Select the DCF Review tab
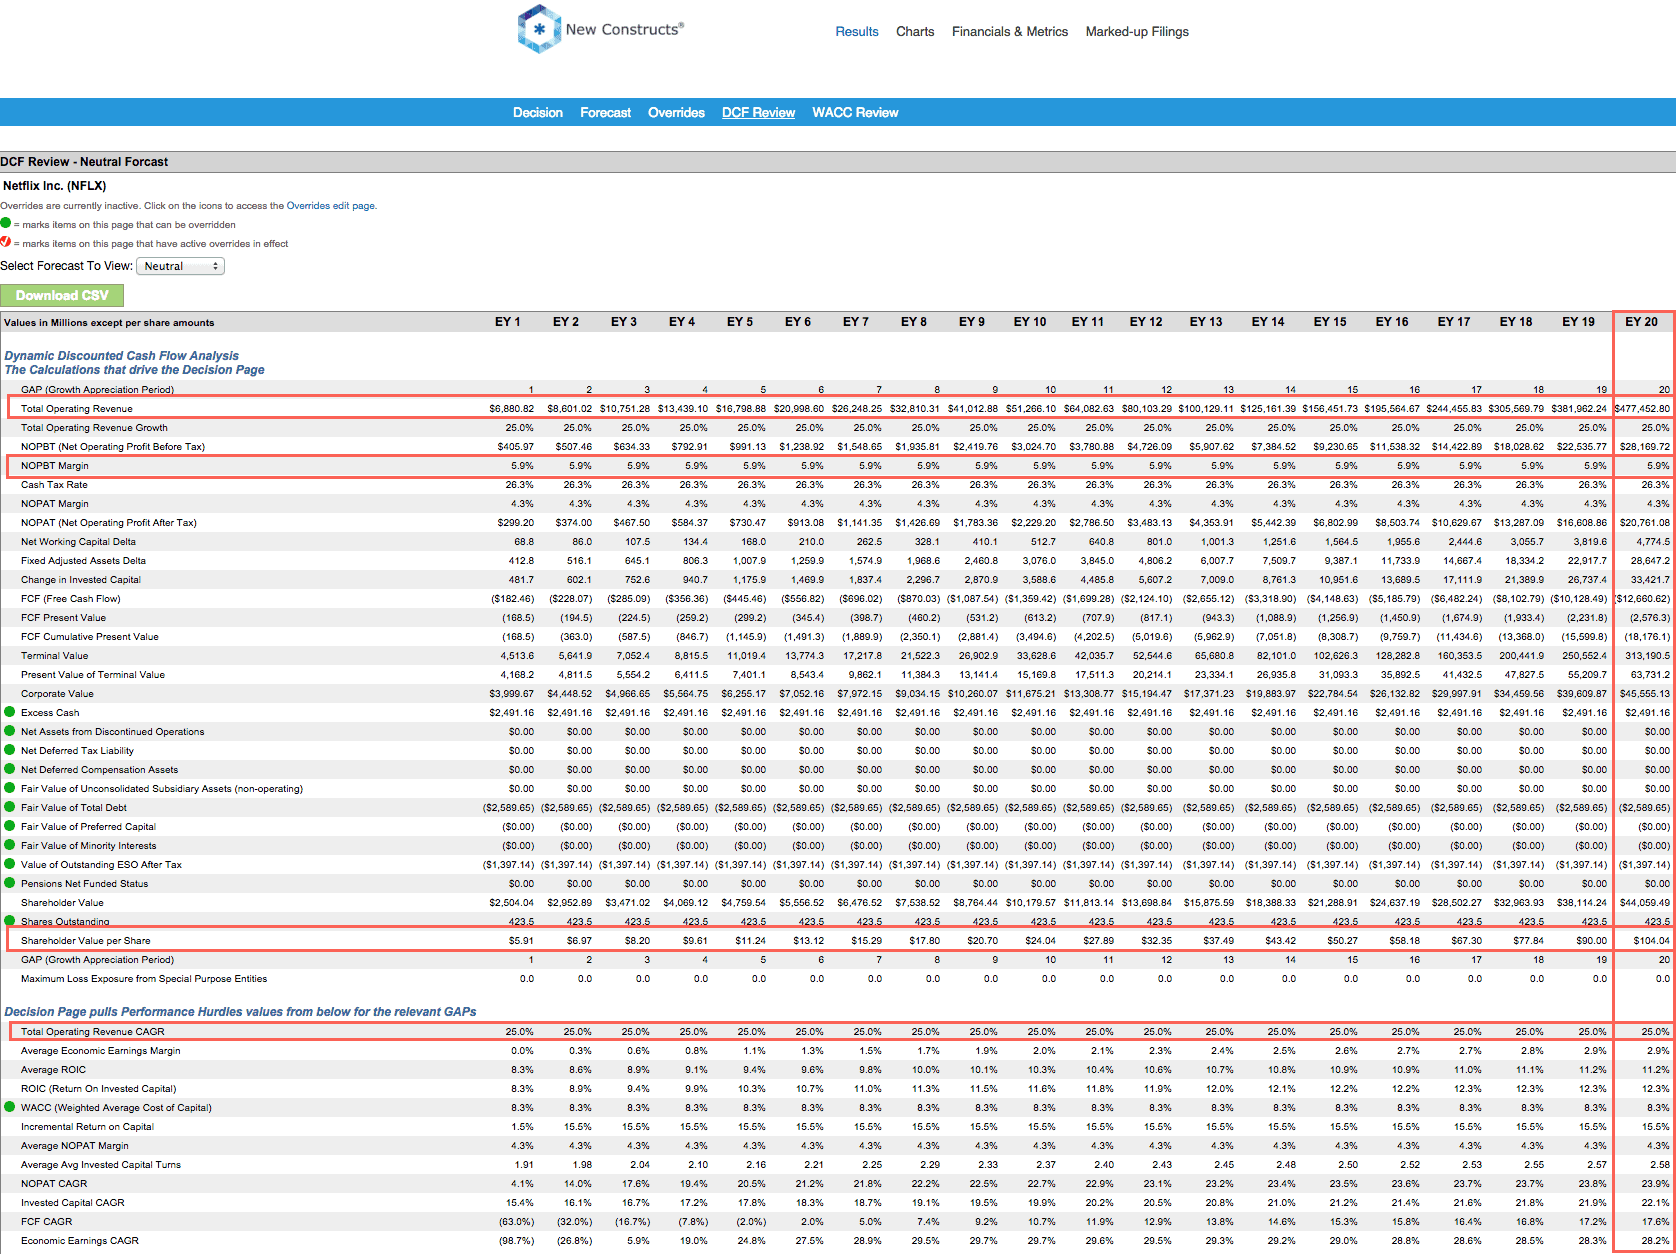This screenshot has width=1676, height=1254. point(759,113)
